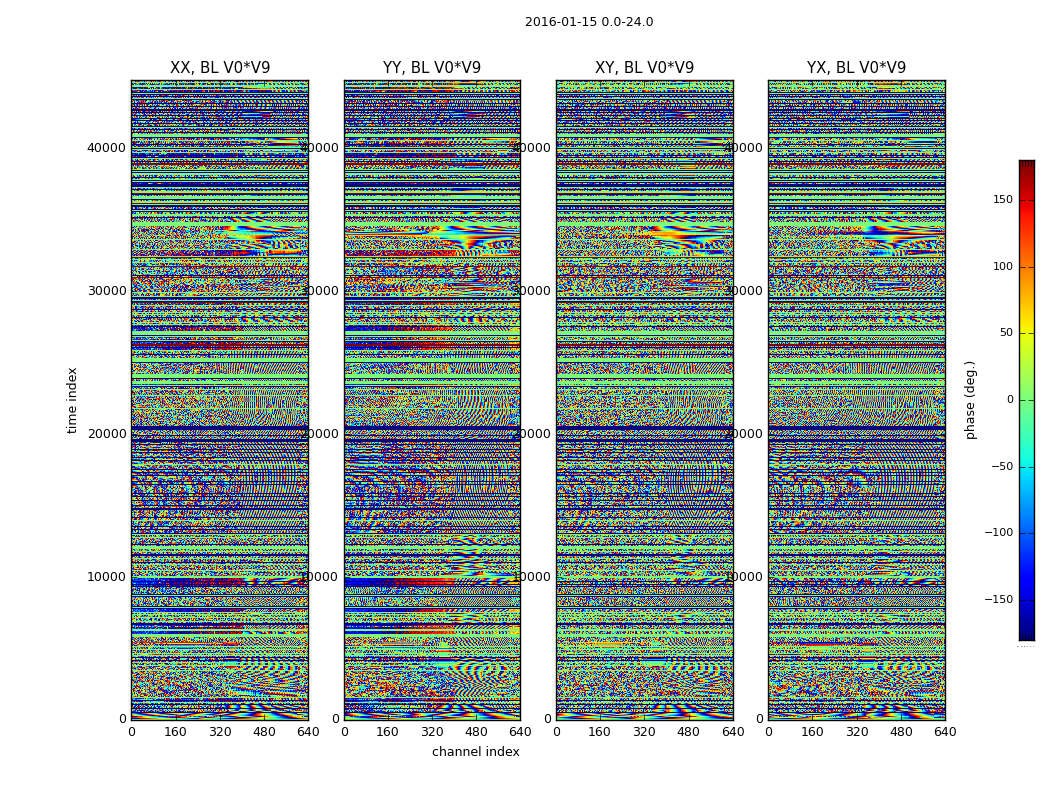1050x800 pixels.
Task: Click the YY, BL V0*V9 subplot title
Action: click(x=432, y=68)
